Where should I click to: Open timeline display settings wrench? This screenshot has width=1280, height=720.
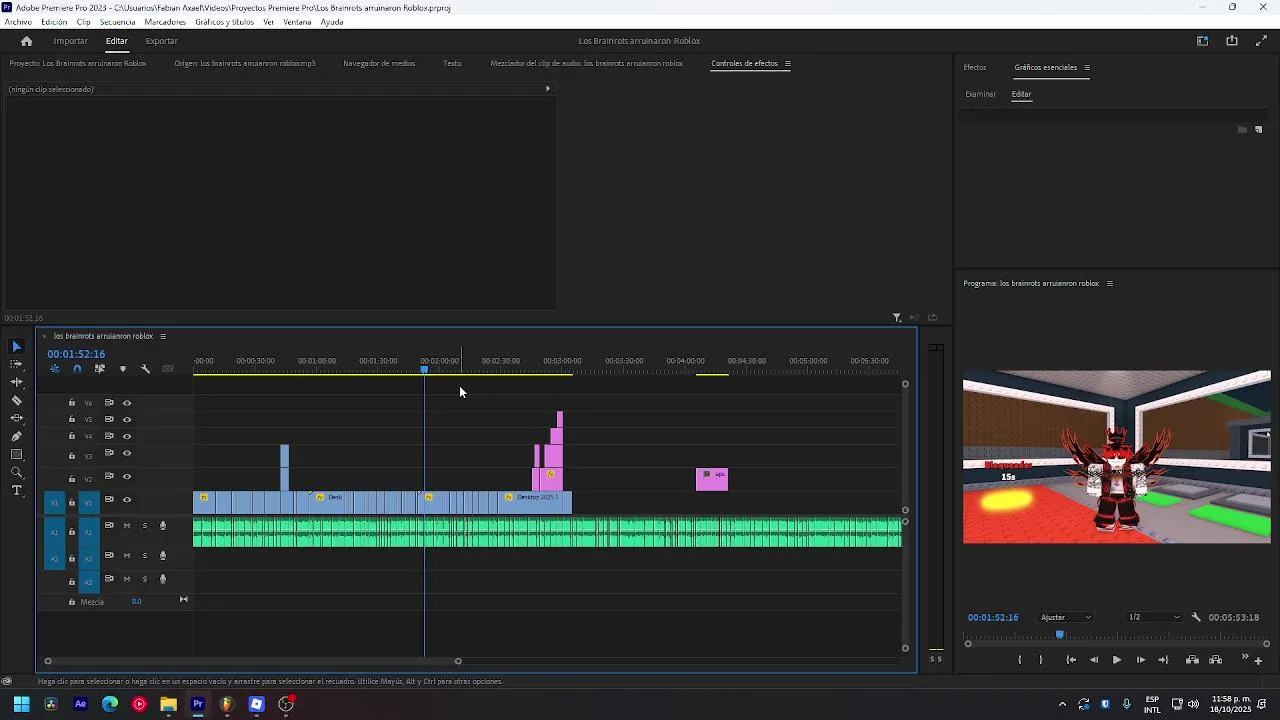tap(146, 369)
